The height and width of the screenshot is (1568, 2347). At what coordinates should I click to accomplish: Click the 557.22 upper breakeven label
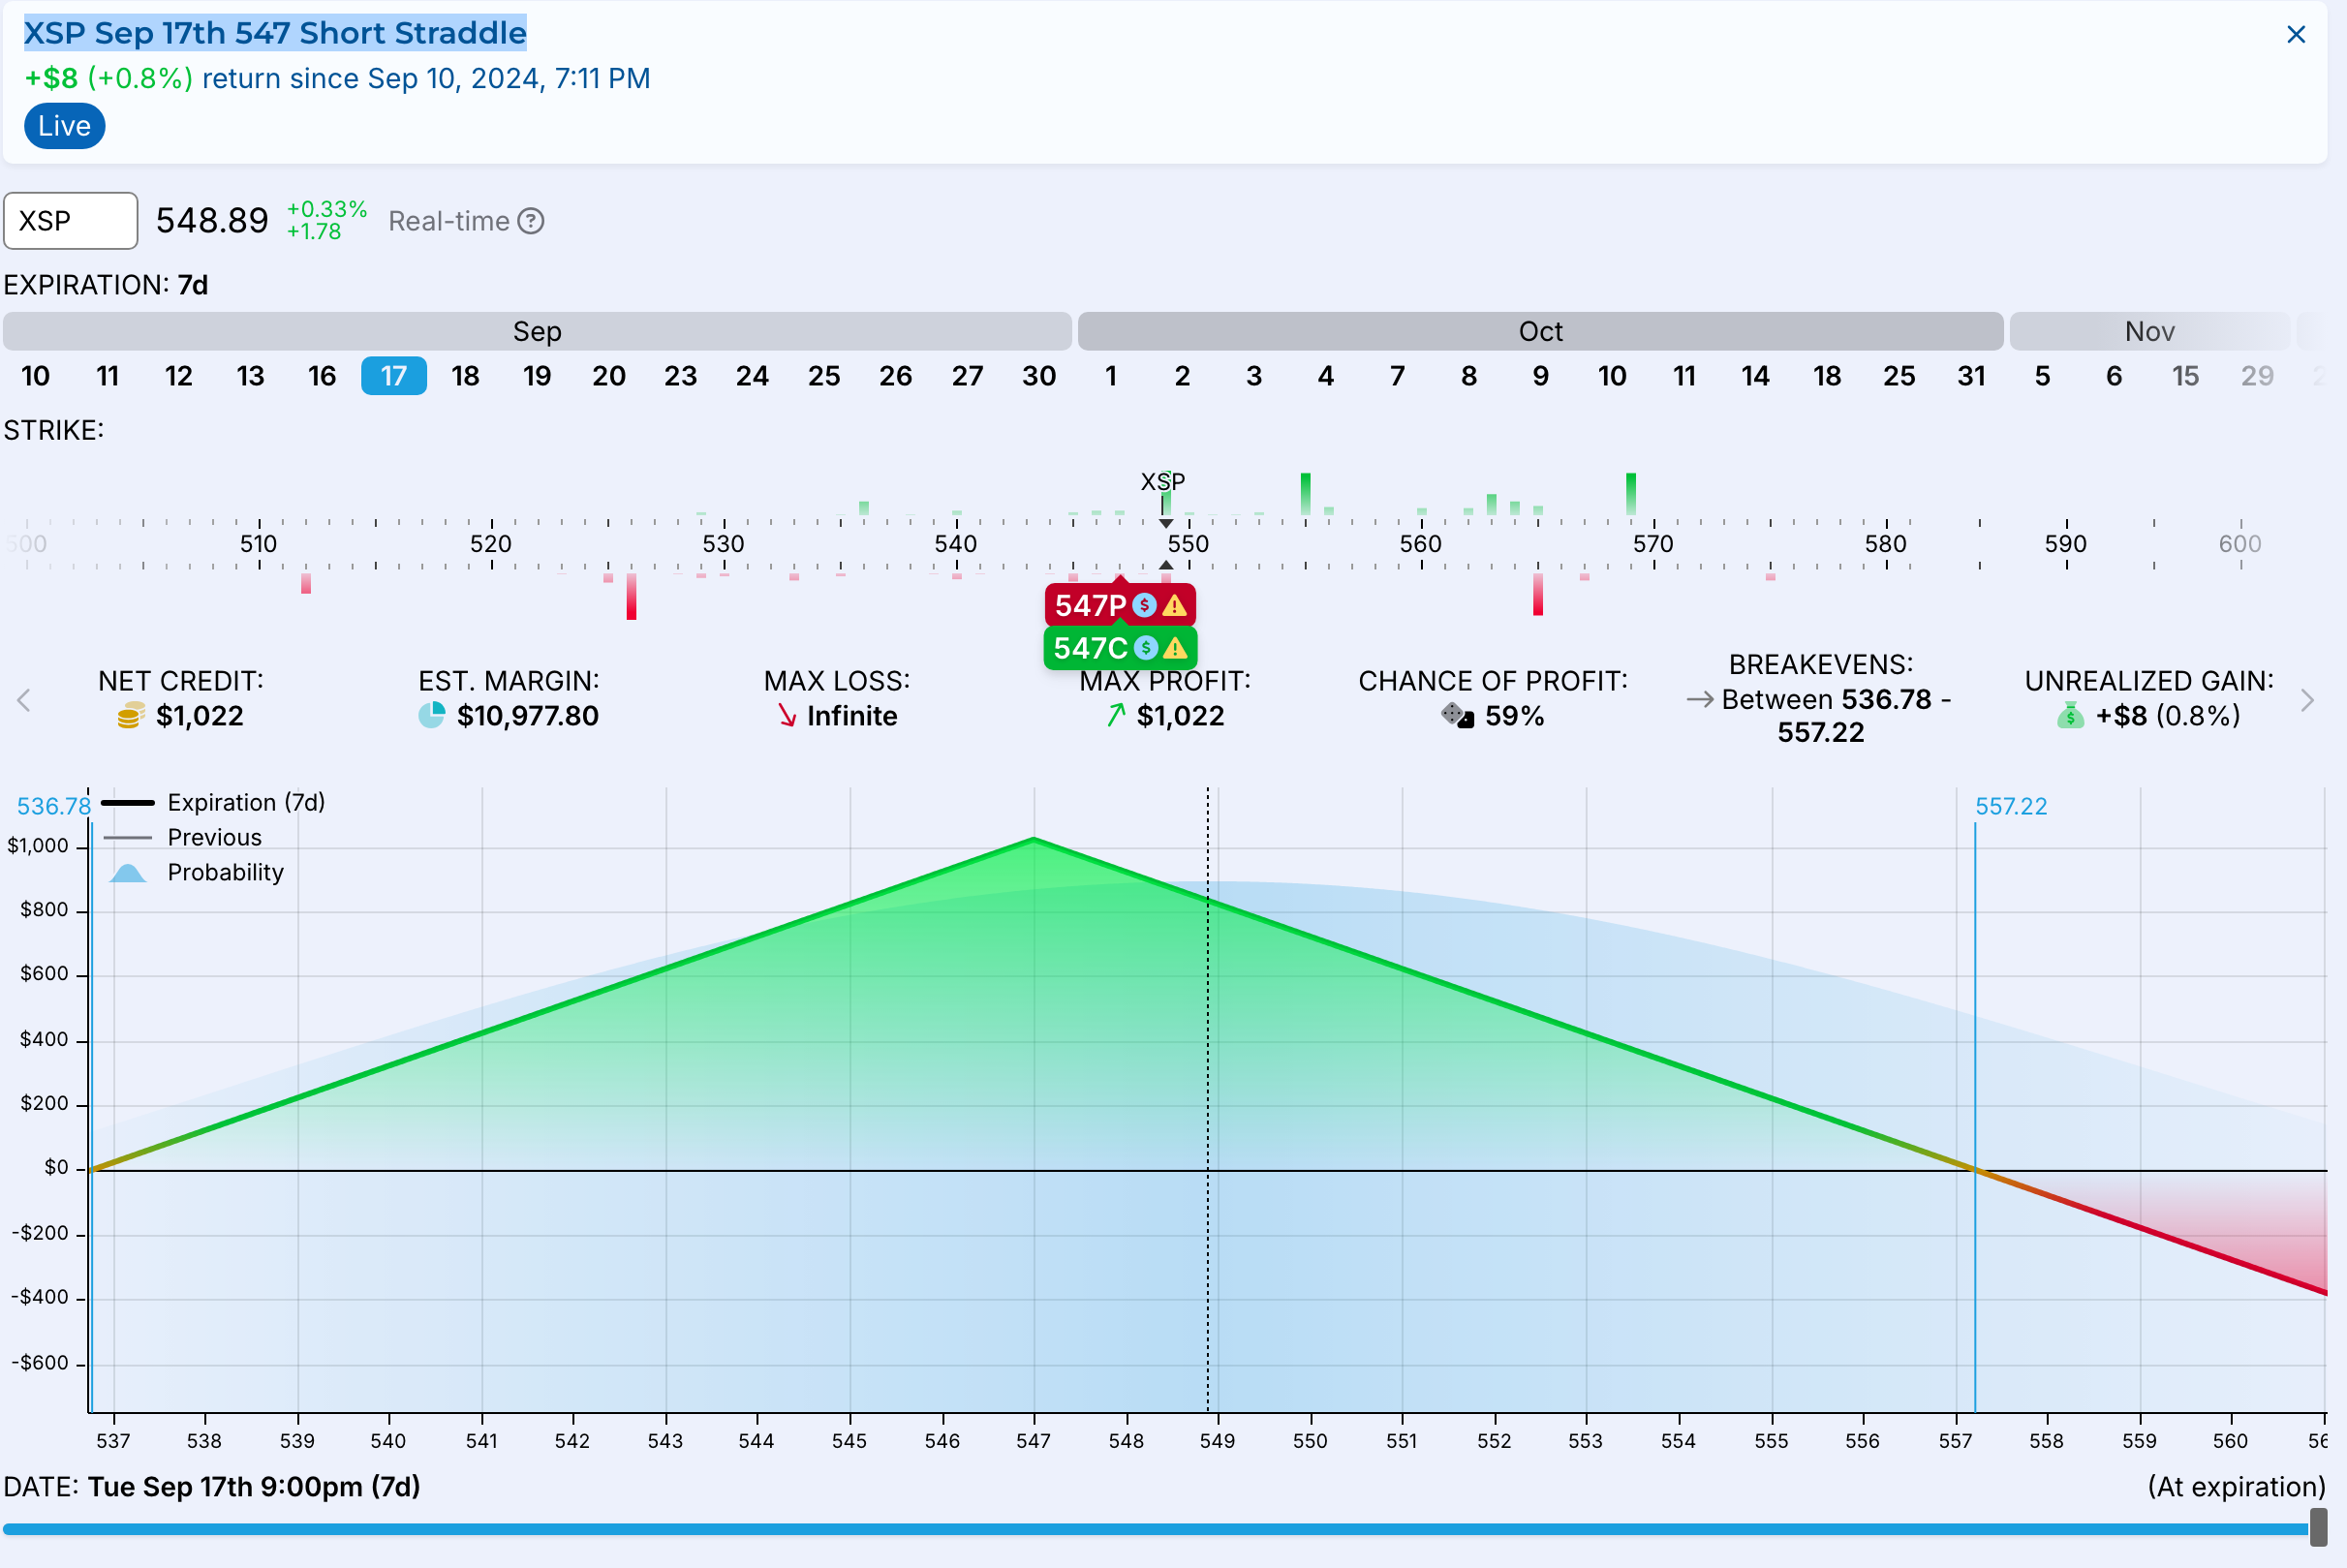coord(2011,806)
